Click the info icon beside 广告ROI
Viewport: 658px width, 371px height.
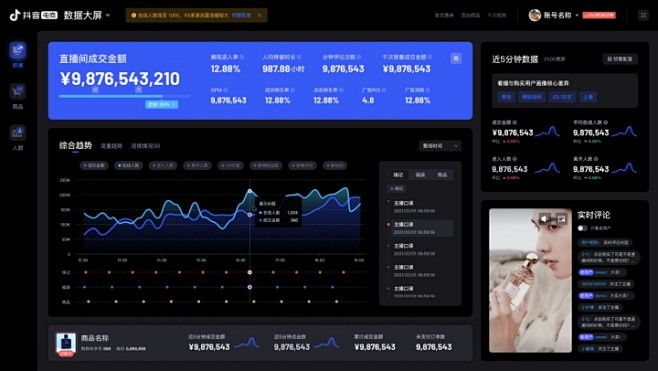384,90
